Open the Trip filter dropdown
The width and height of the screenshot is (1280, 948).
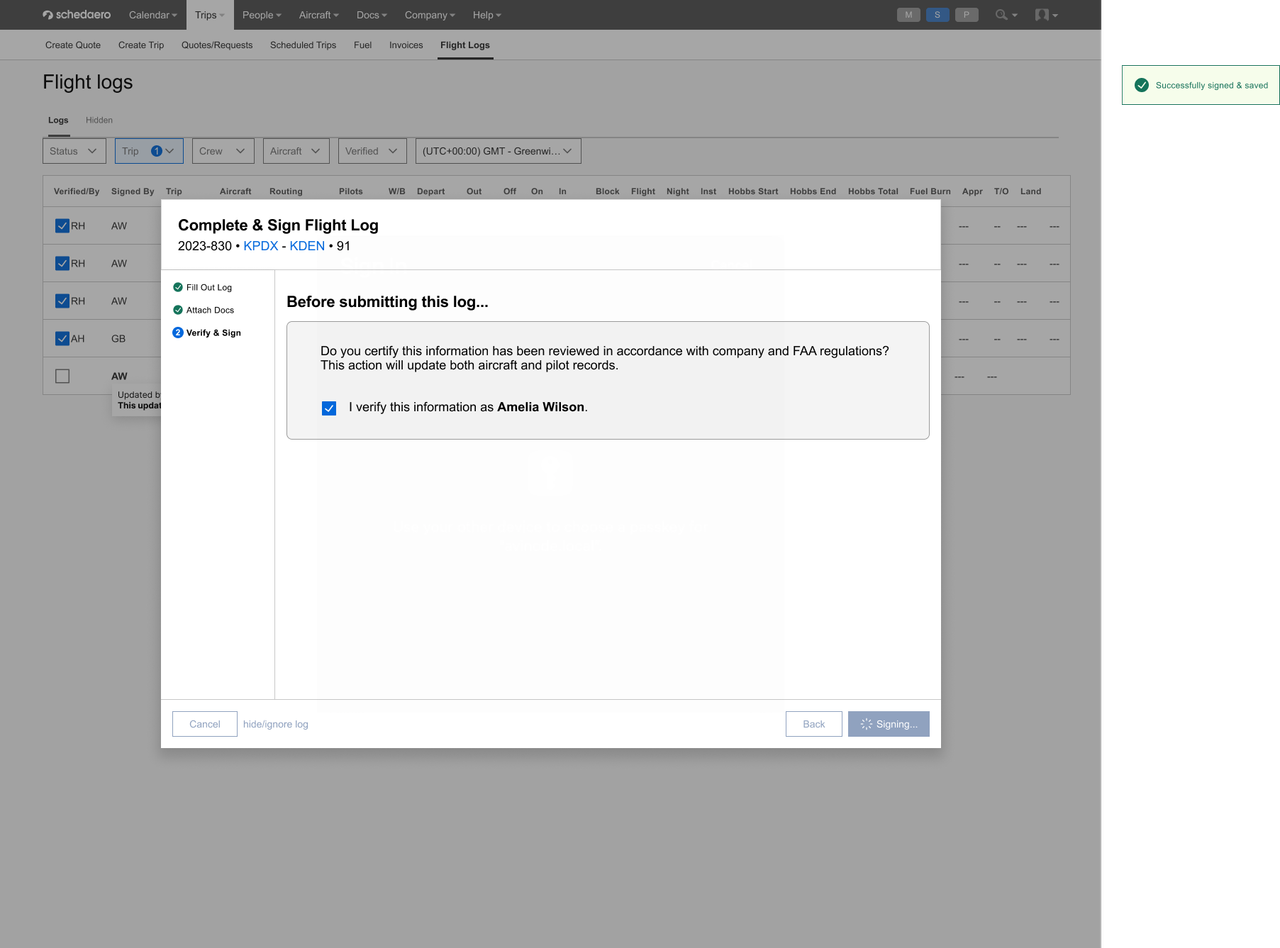pos(149,151)
